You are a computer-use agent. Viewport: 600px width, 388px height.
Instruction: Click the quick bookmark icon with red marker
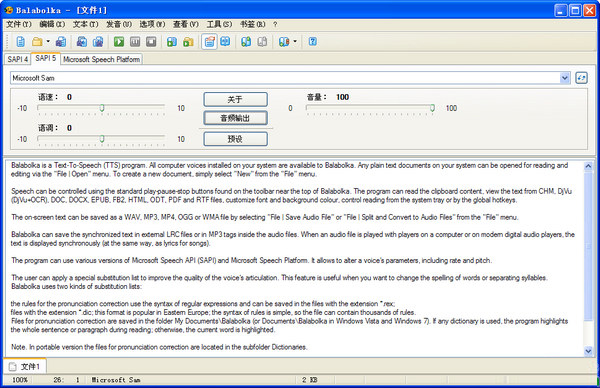(x=284, y=41)
